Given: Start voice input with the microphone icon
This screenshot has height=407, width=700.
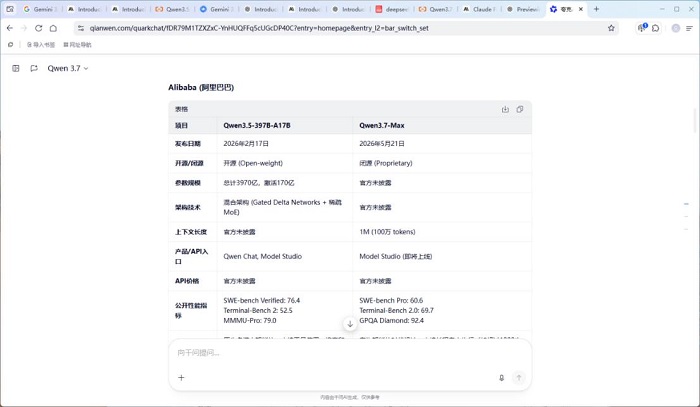Looking at the screenshot, I should 501,378.
